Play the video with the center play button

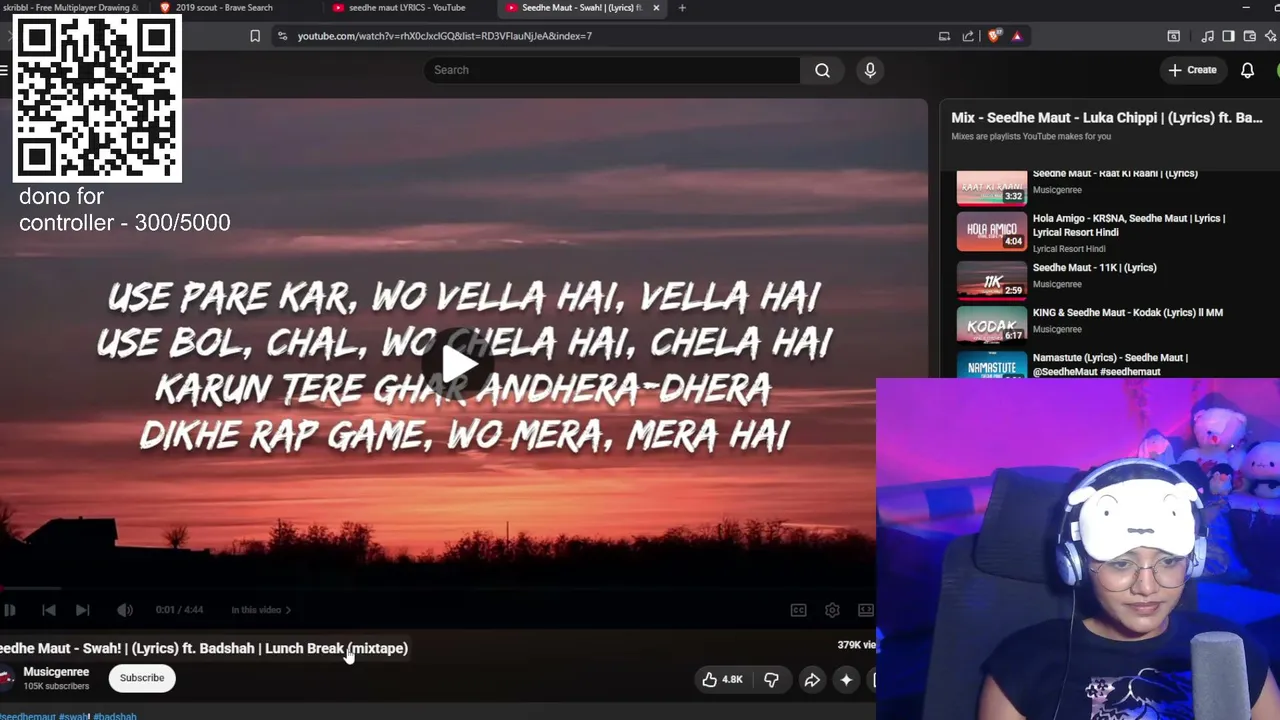click(x=459, y=364)
